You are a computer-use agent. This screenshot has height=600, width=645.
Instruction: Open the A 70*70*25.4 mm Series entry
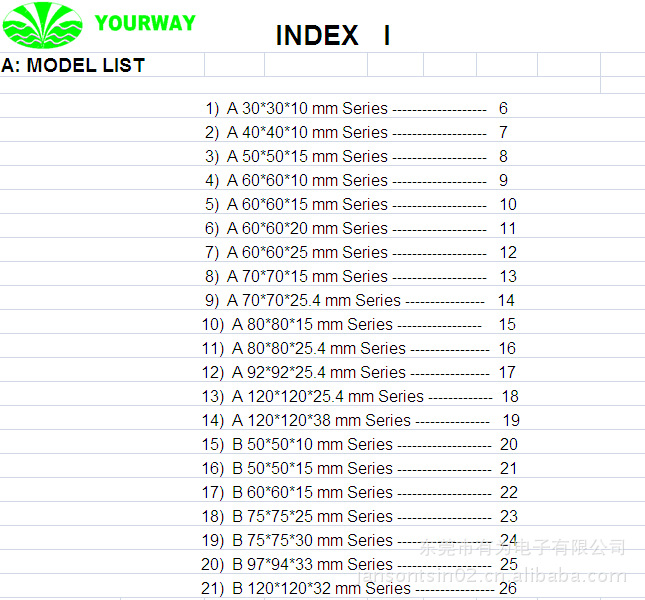(x=313, y=300)
